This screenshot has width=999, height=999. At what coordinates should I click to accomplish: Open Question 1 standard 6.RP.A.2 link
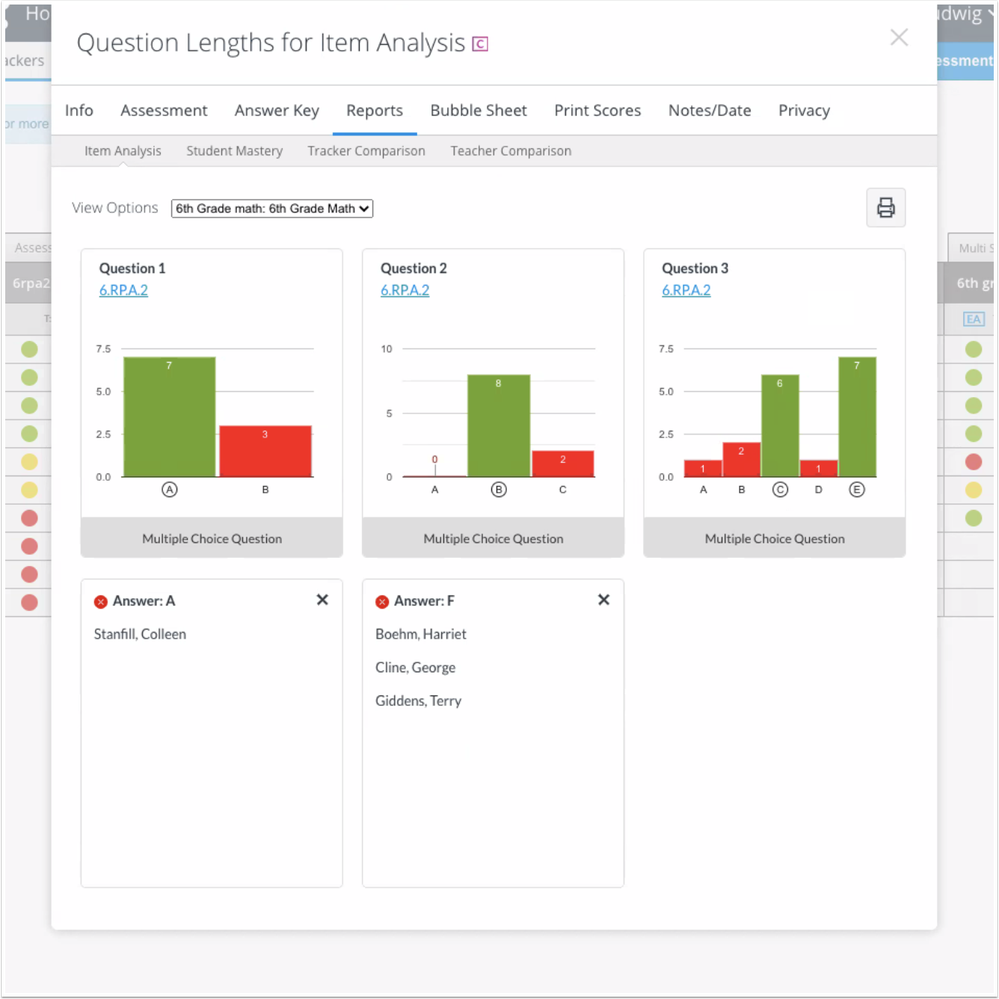[x=124, y=291]
